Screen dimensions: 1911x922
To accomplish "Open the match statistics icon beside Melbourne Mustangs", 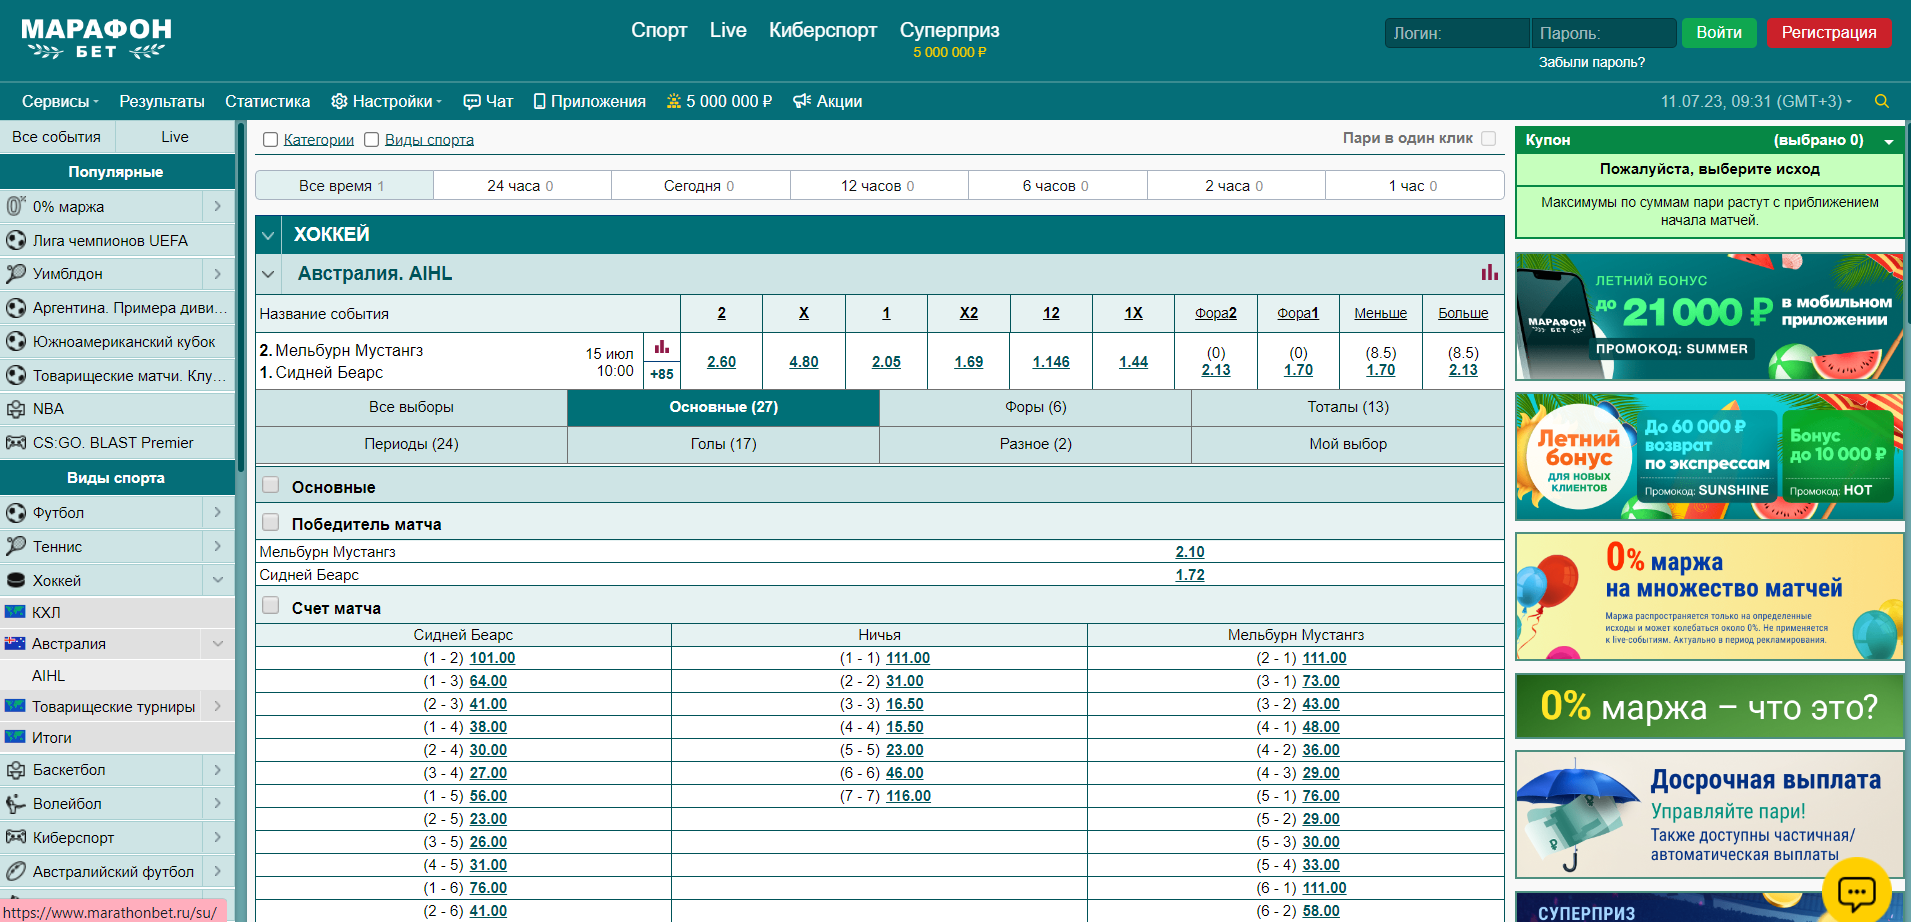I will point(662,347).
